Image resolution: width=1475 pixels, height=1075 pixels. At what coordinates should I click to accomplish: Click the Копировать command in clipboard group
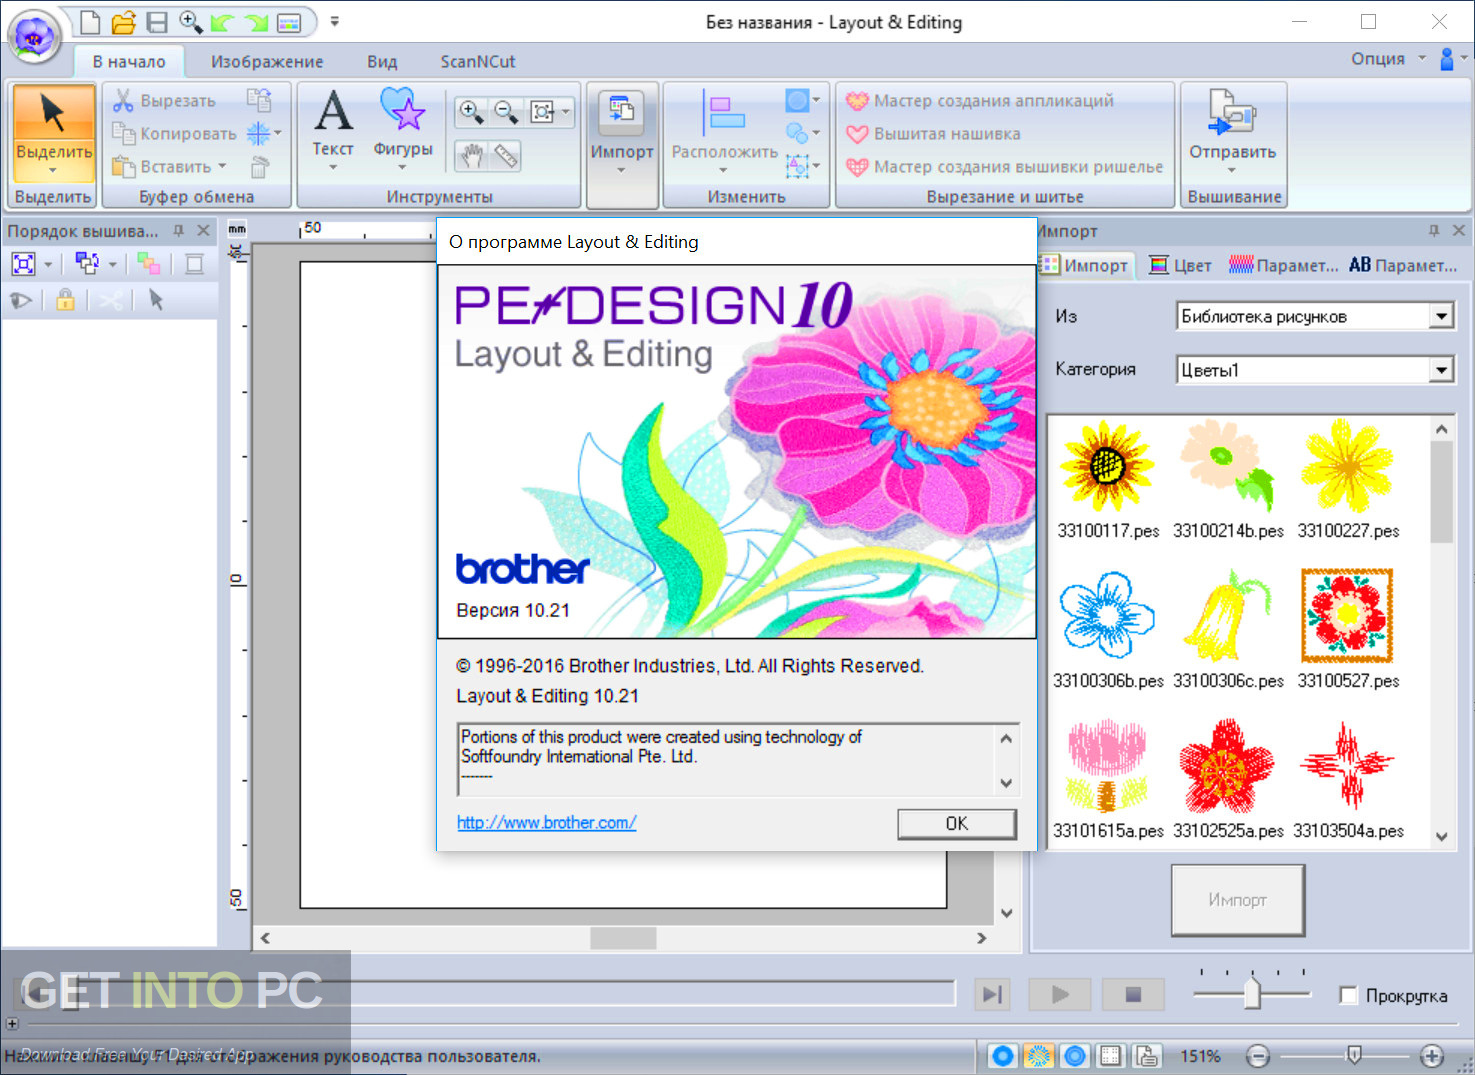click(x=174, y=133)
